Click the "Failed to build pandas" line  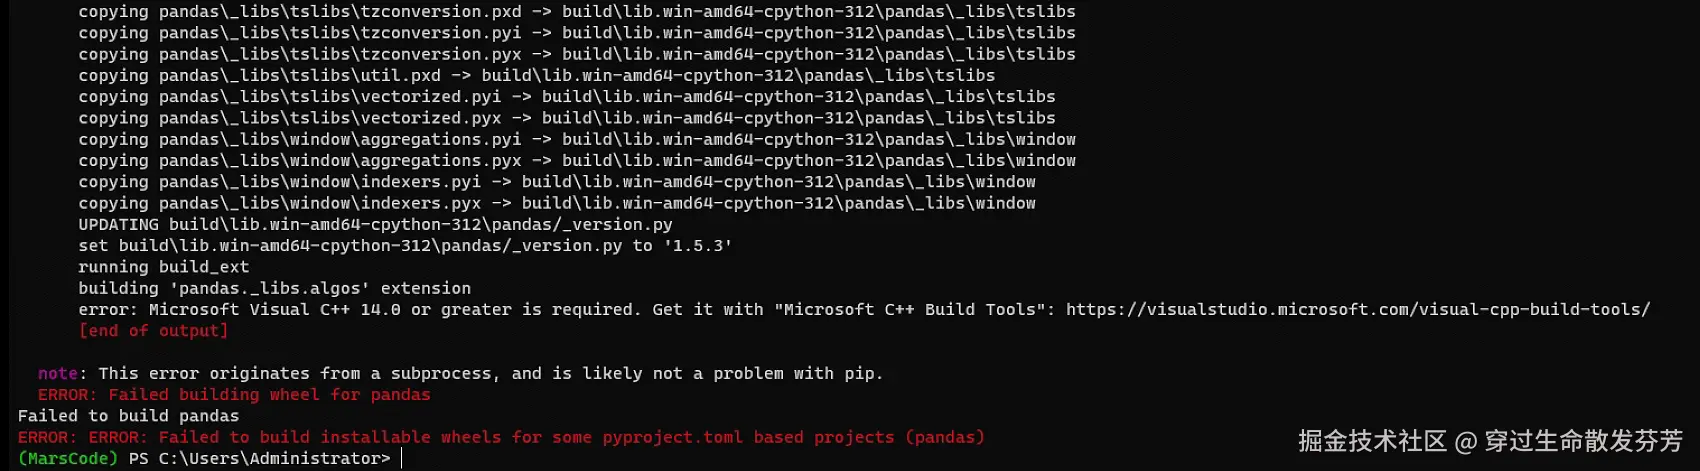pyautogui.click(x=128, y=416)
